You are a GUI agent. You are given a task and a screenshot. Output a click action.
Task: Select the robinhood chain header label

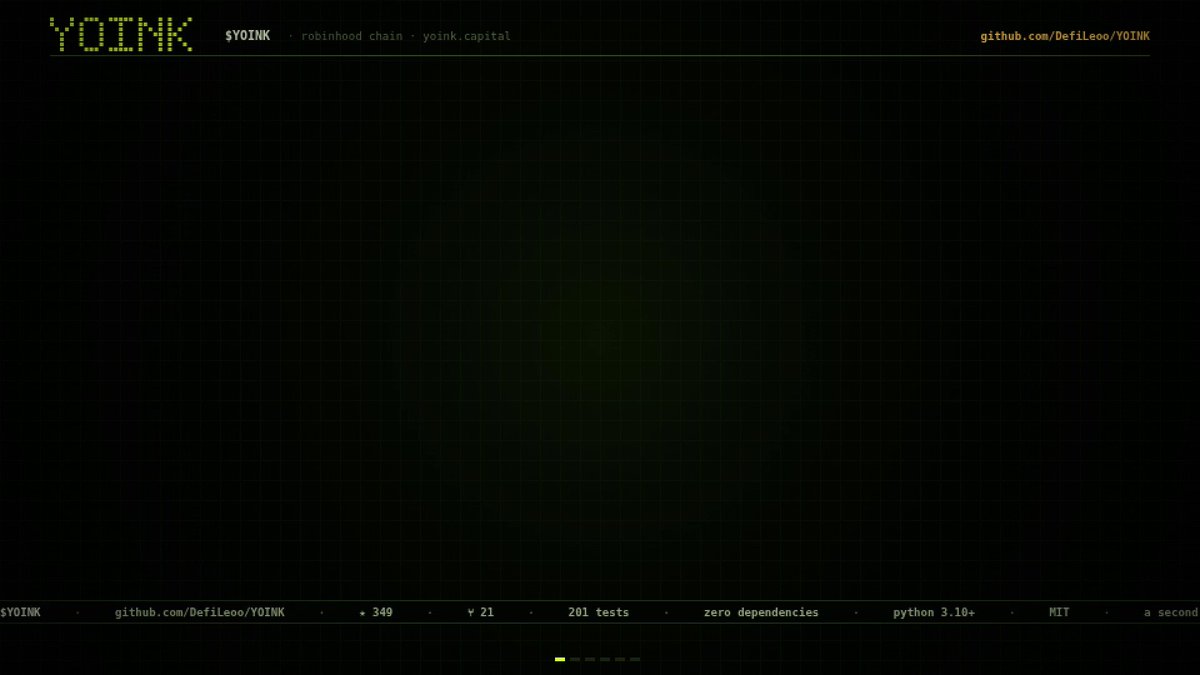point(352,36)
